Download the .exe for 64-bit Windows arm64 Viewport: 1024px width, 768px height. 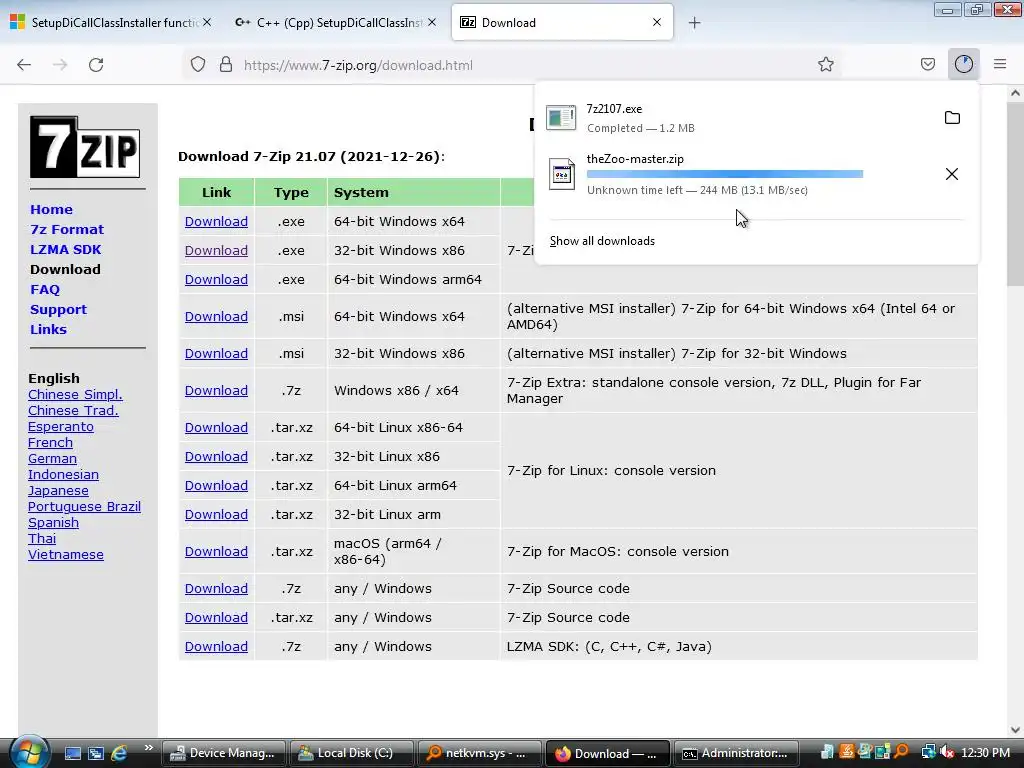pos(216,280)
